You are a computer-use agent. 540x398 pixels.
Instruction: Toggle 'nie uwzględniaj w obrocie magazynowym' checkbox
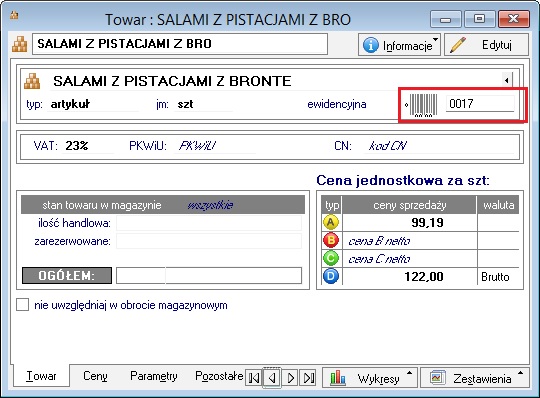[x=23, y=305]
